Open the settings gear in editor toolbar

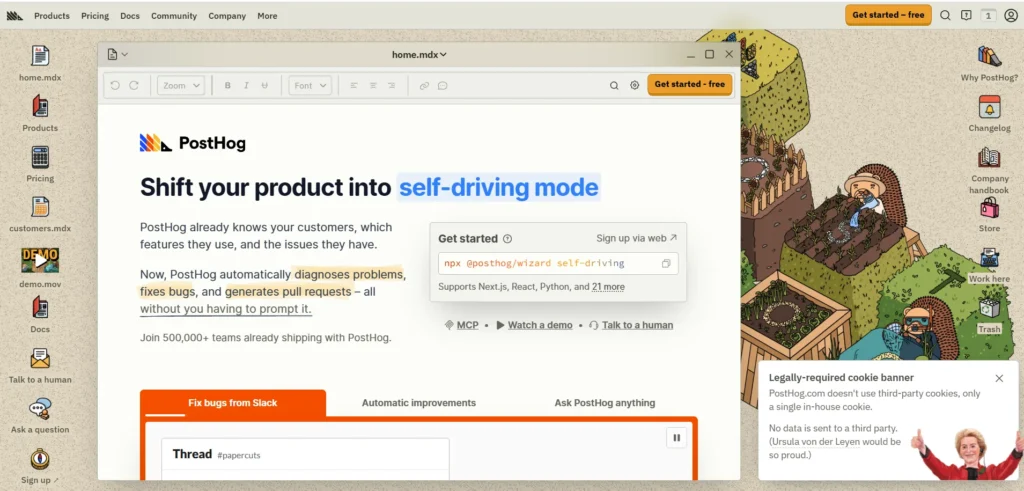point(634,86)
